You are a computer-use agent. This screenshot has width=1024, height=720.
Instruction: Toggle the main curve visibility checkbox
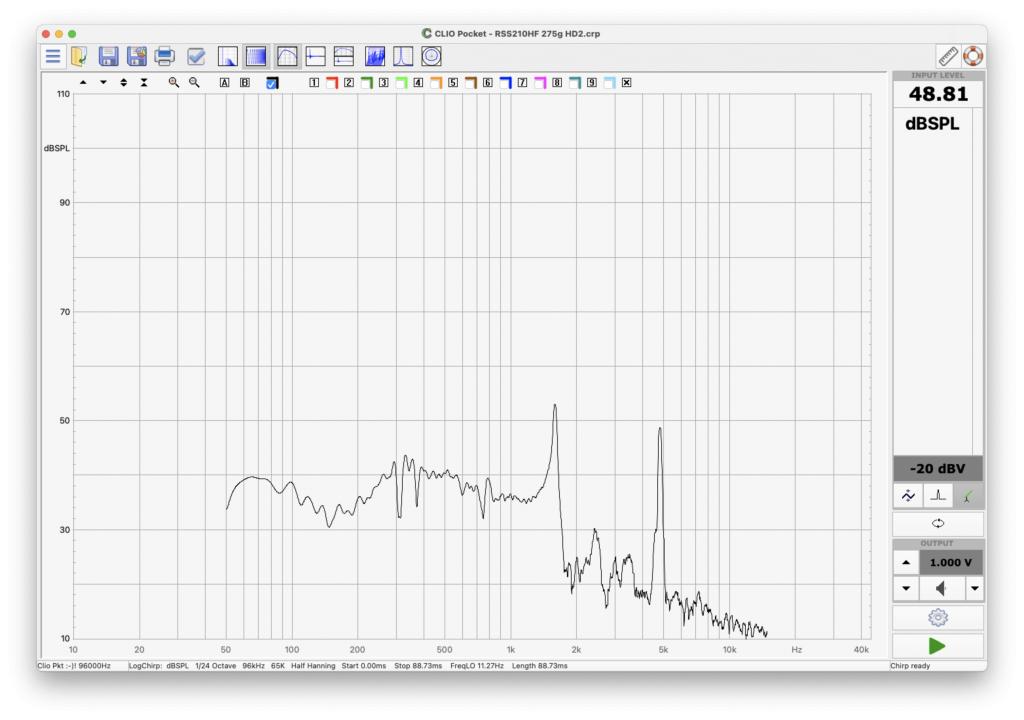(272, 83)
